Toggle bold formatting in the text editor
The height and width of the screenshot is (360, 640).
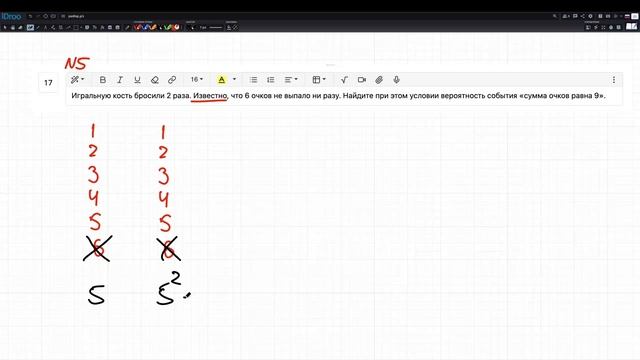point(103,80)
